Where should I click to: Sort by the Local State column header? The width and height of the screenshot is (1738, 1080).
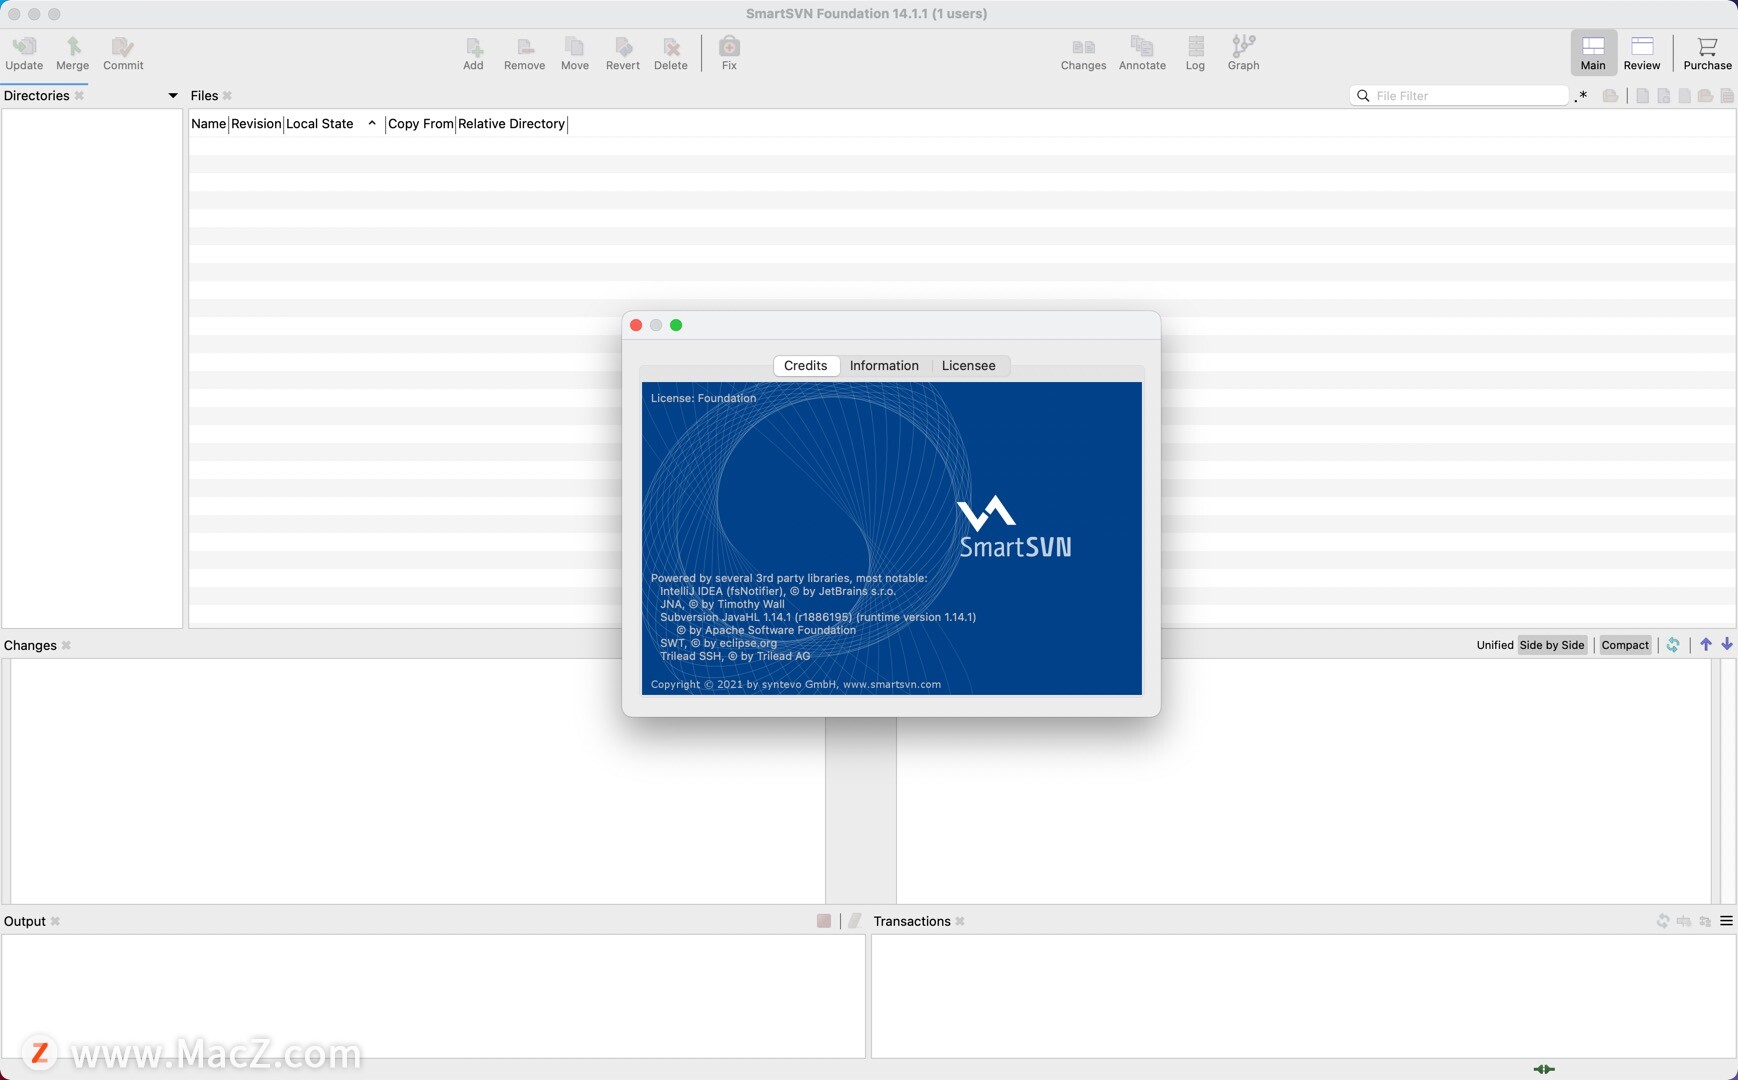coord(320,124)
